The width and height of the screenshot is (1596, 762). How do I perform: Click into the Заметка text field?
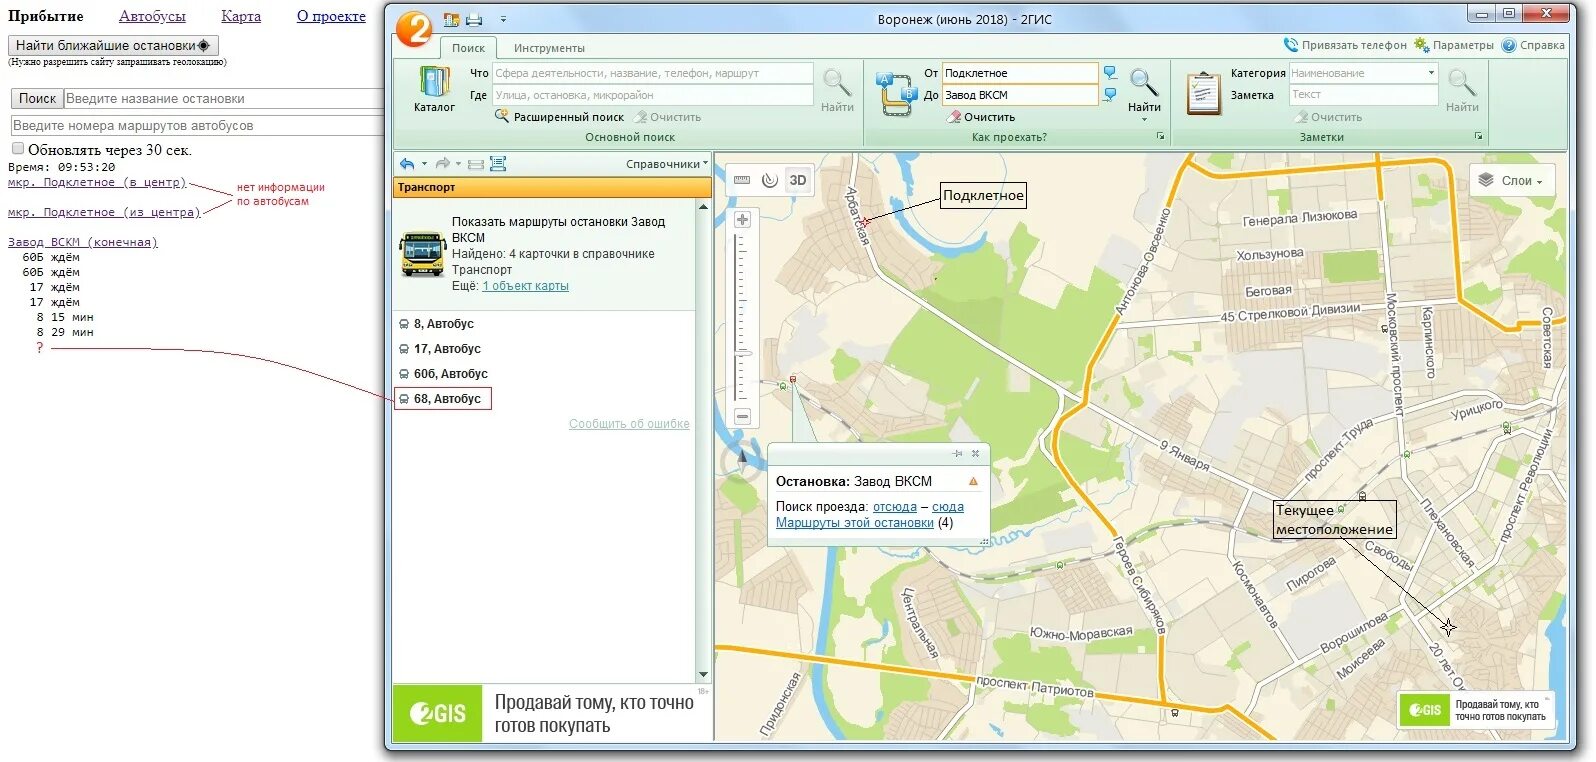point(1363,95)
